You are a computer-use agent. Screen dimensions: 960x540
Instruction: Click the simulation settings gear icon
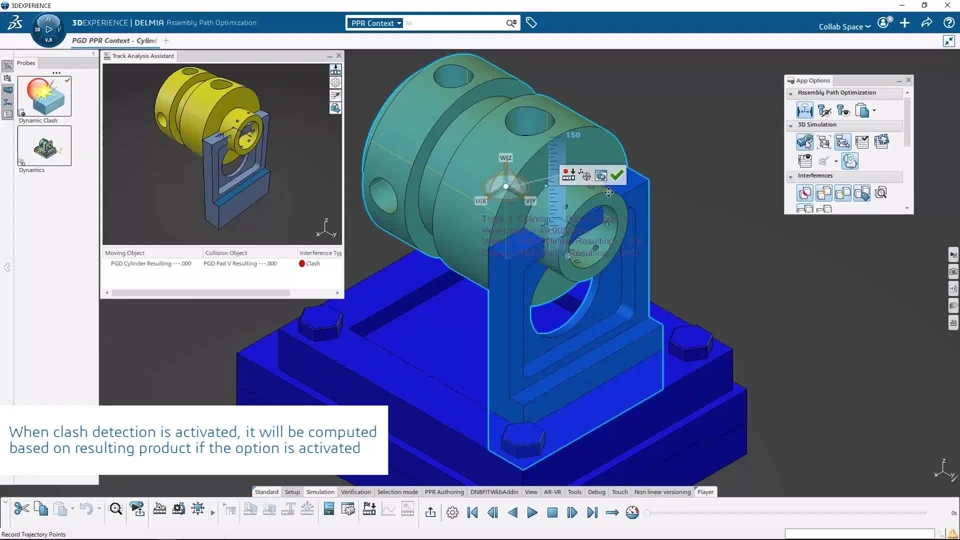click(x=452, y=512)
